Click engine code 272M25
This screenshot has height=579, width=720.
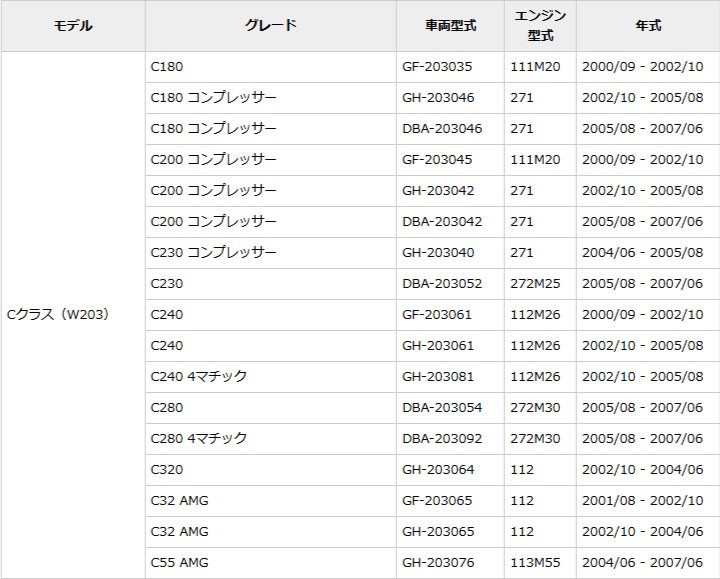pos(535,284)
